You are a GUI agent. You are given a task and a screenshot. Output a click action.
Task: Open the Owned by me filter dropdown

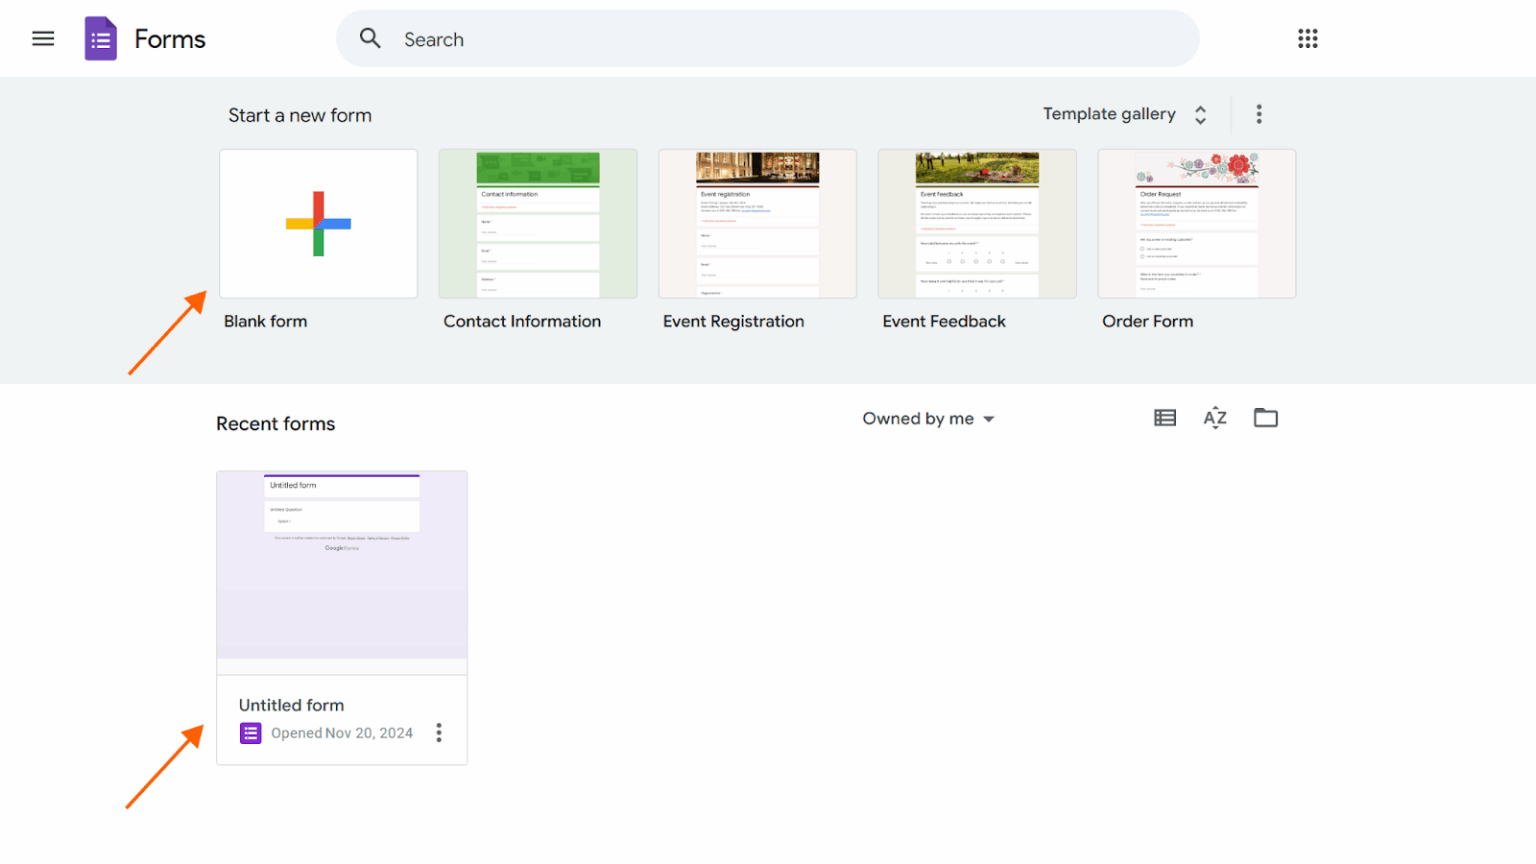927,418
